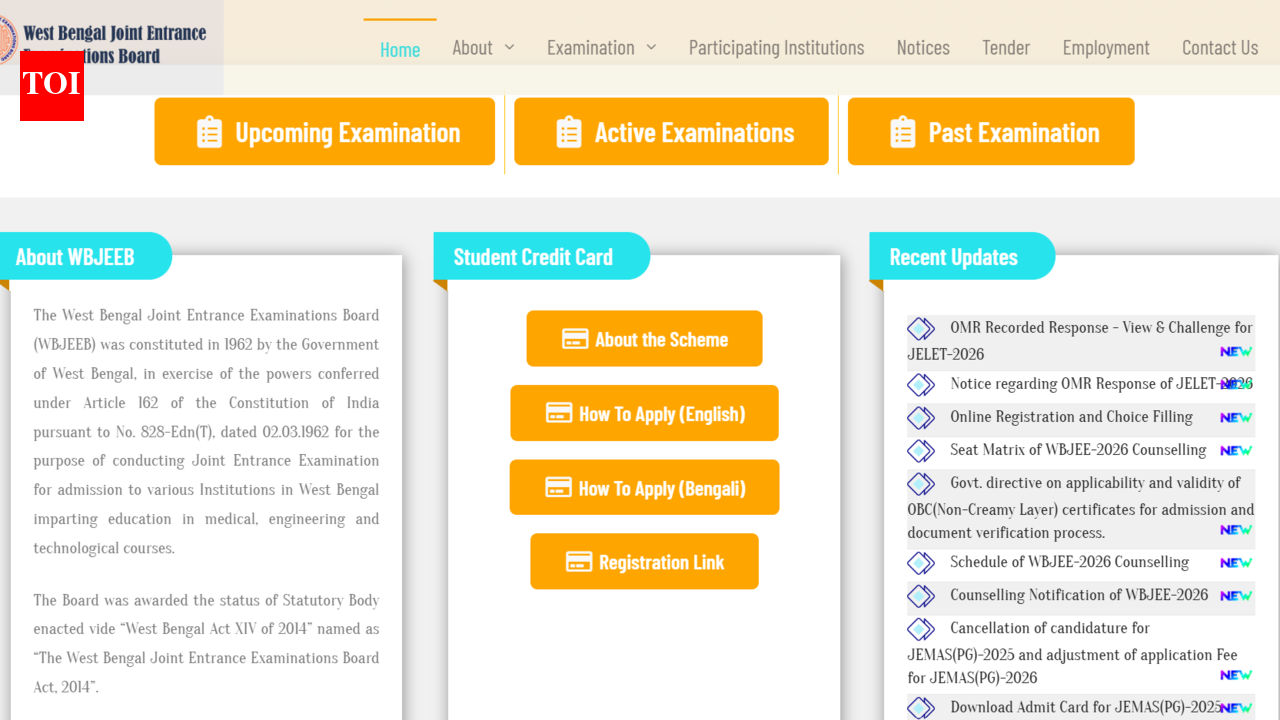Click NEW badge on Online Registration item

(x=1236, y=418)
